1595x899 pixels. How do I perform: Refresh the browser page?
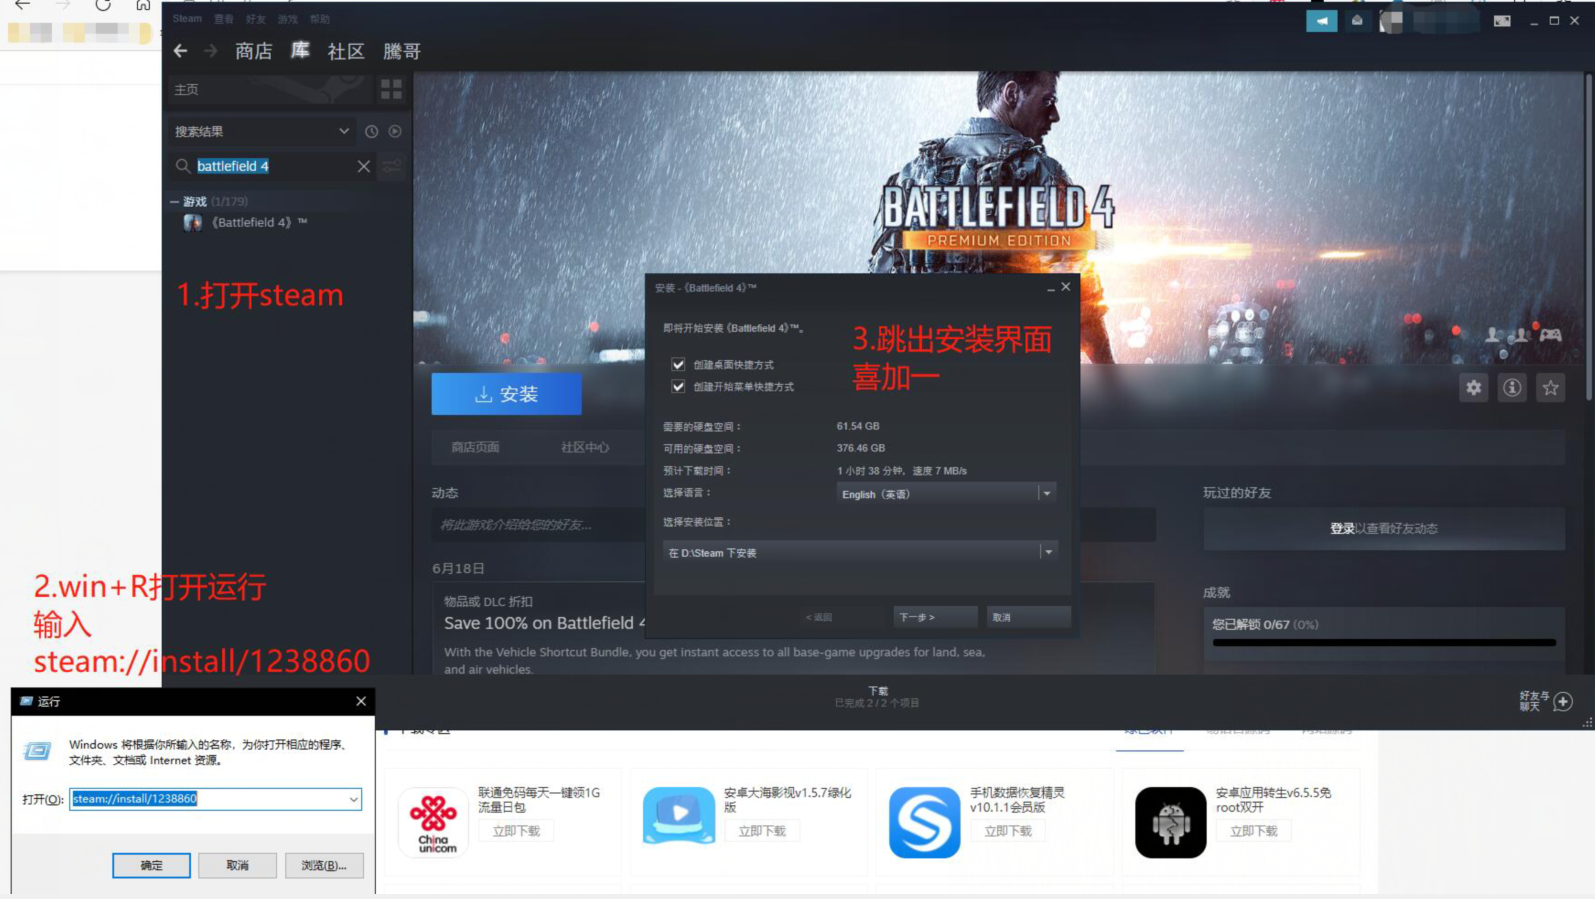[103, 5]
